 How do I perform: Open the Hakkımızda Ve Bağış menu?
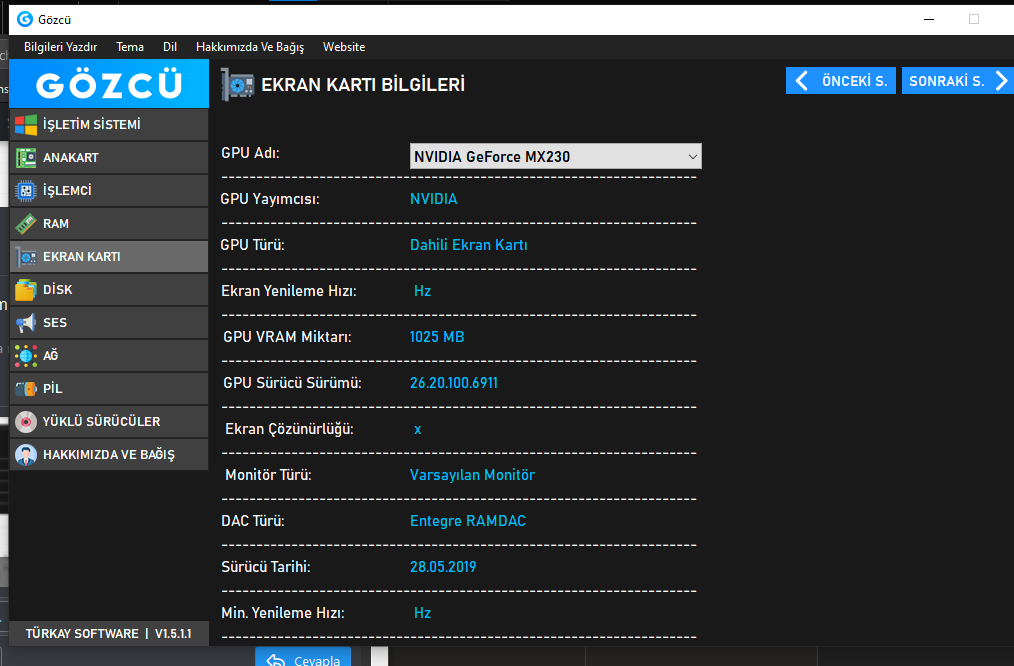250,47
